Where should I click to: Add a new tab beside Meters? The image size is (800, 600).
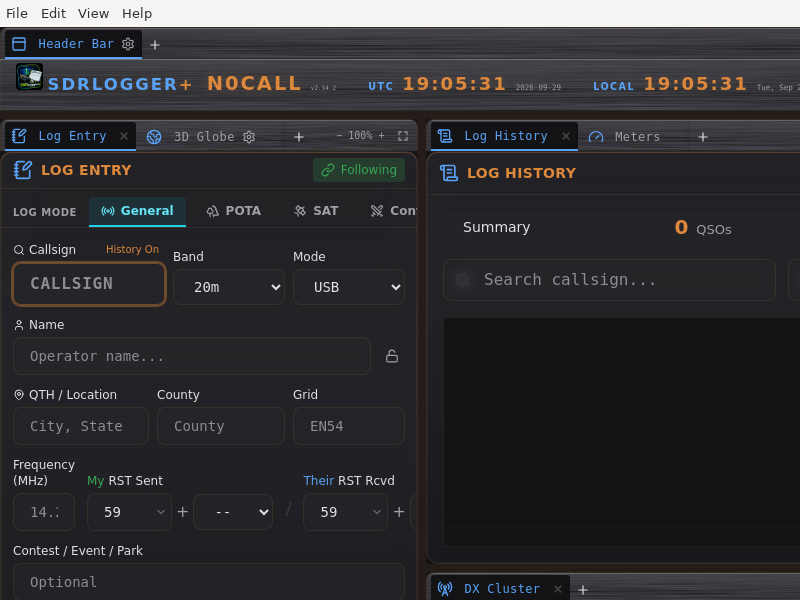(x=703, y=137)
